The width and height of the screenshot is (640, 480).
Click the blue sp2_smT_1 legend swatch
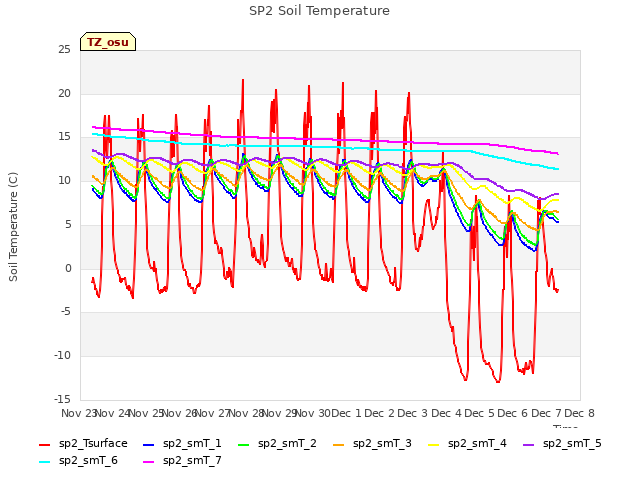(x=149, y=444)
